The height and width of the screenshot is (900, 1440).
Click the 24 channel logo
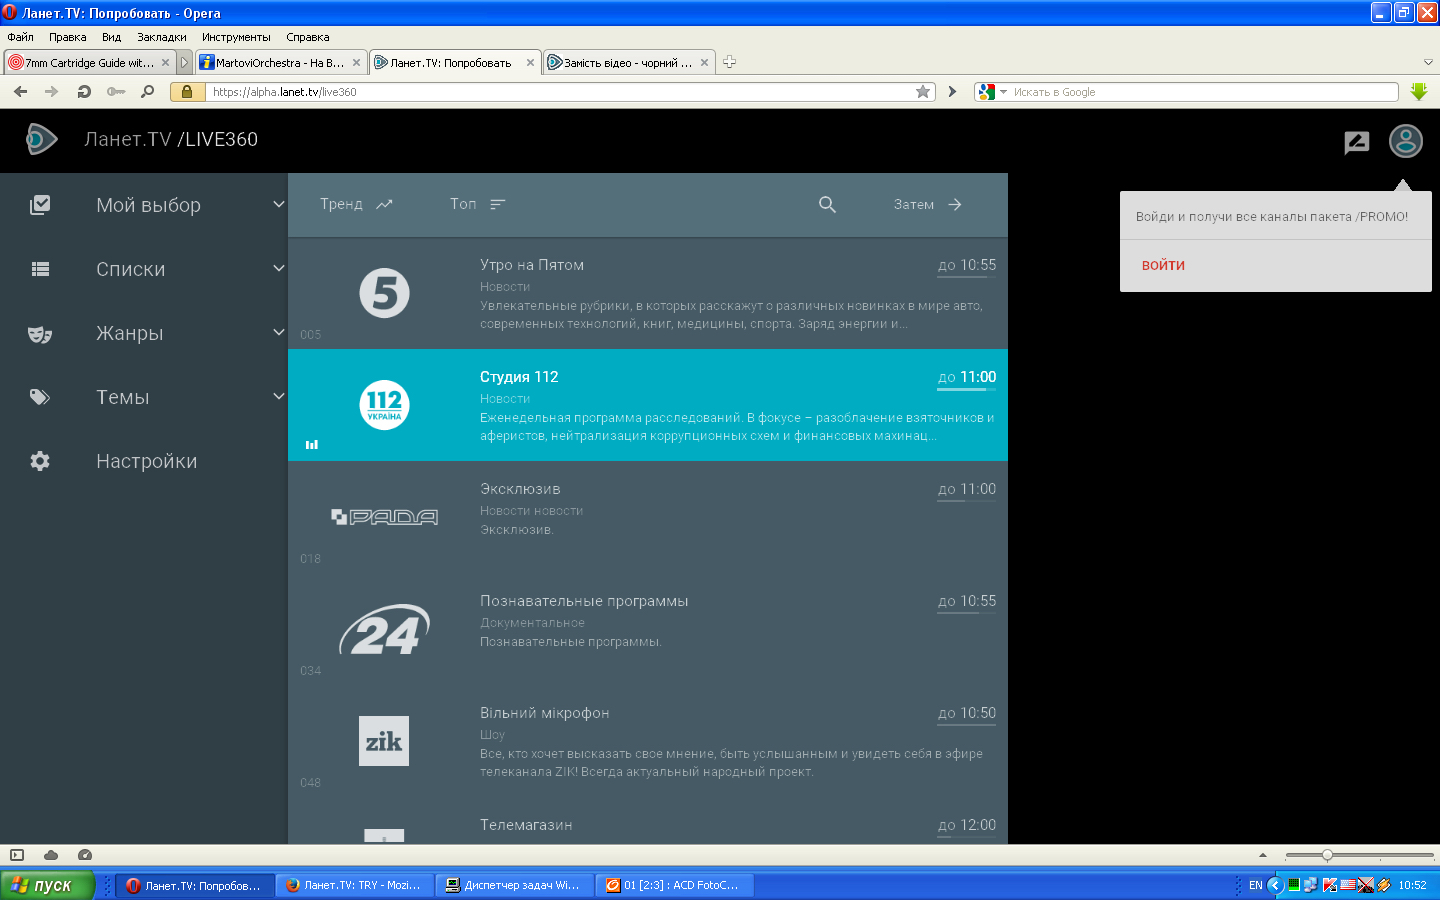tap(384, 629)
